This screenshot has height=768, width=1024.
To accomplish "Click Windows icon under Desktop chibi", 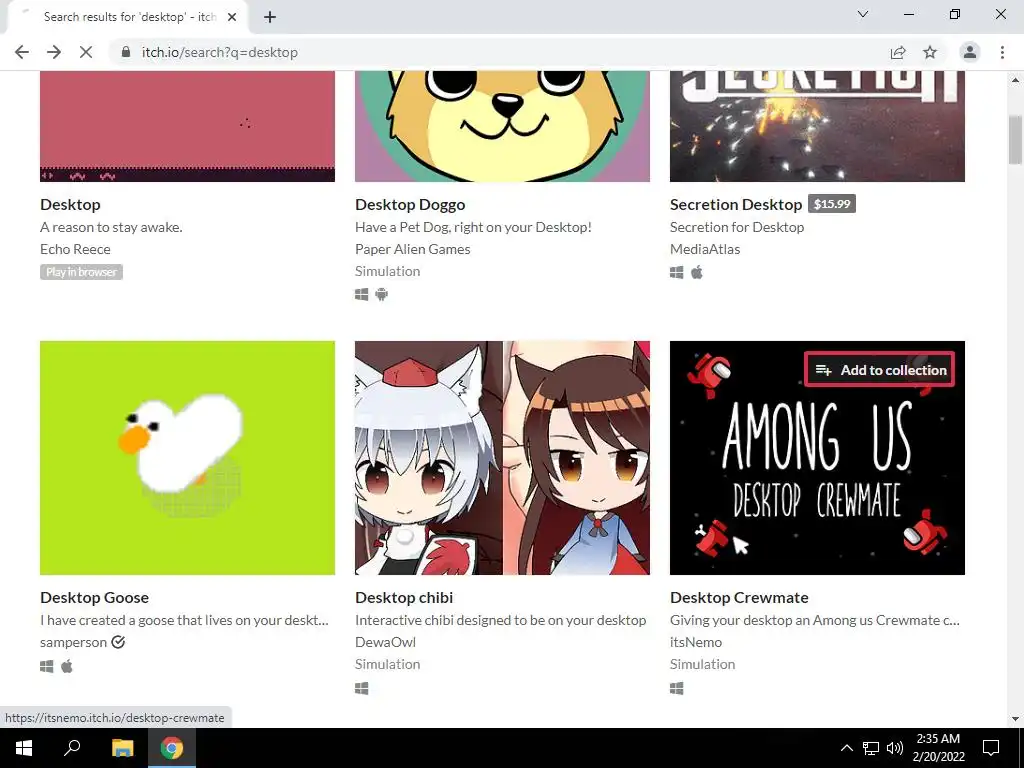I will click(362, 688).
